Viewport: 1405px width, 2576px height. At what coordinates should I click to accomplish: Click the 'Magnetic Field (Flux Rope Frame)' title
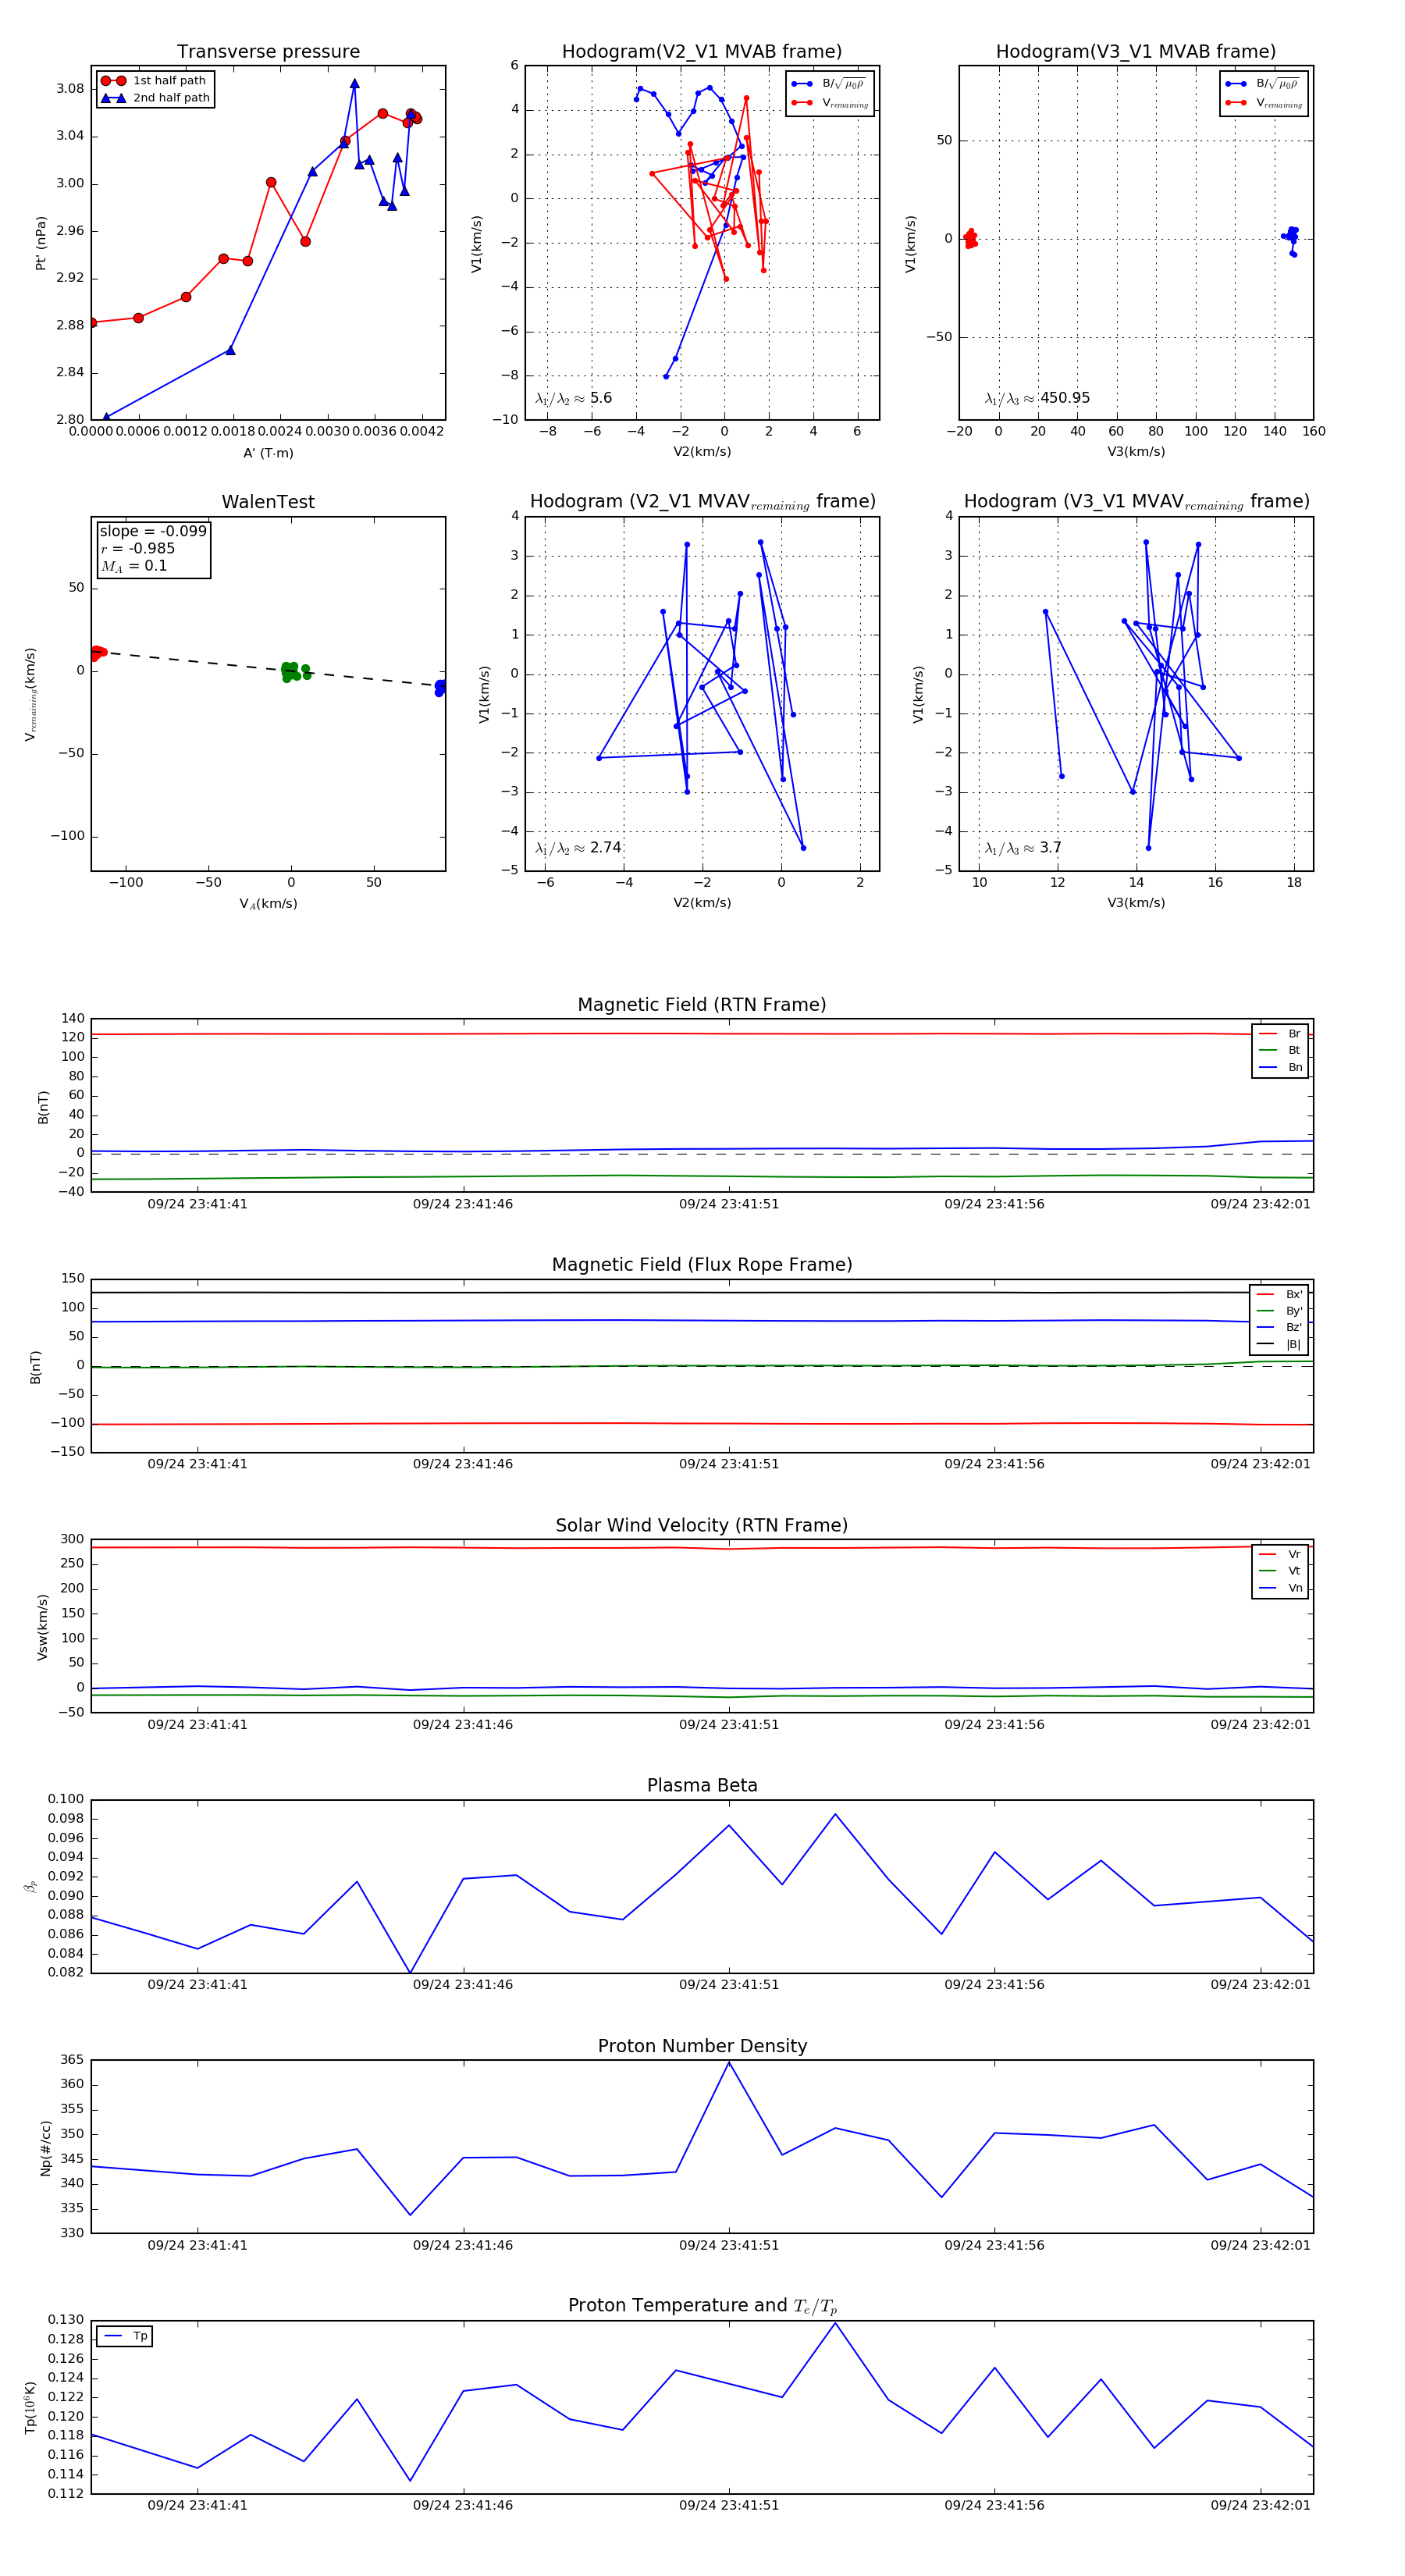[x=702, y=1265]
